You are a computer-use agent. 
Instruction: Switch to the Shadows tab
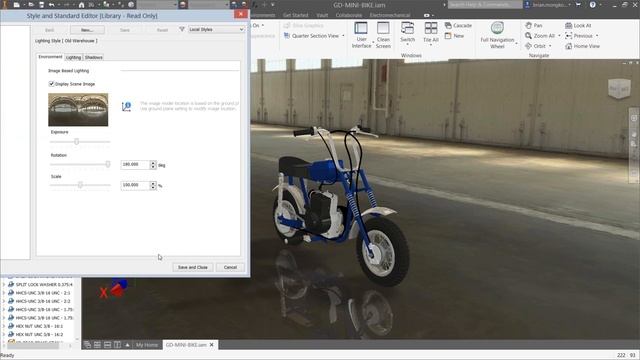pyautogui.click(x=93, y=58)
